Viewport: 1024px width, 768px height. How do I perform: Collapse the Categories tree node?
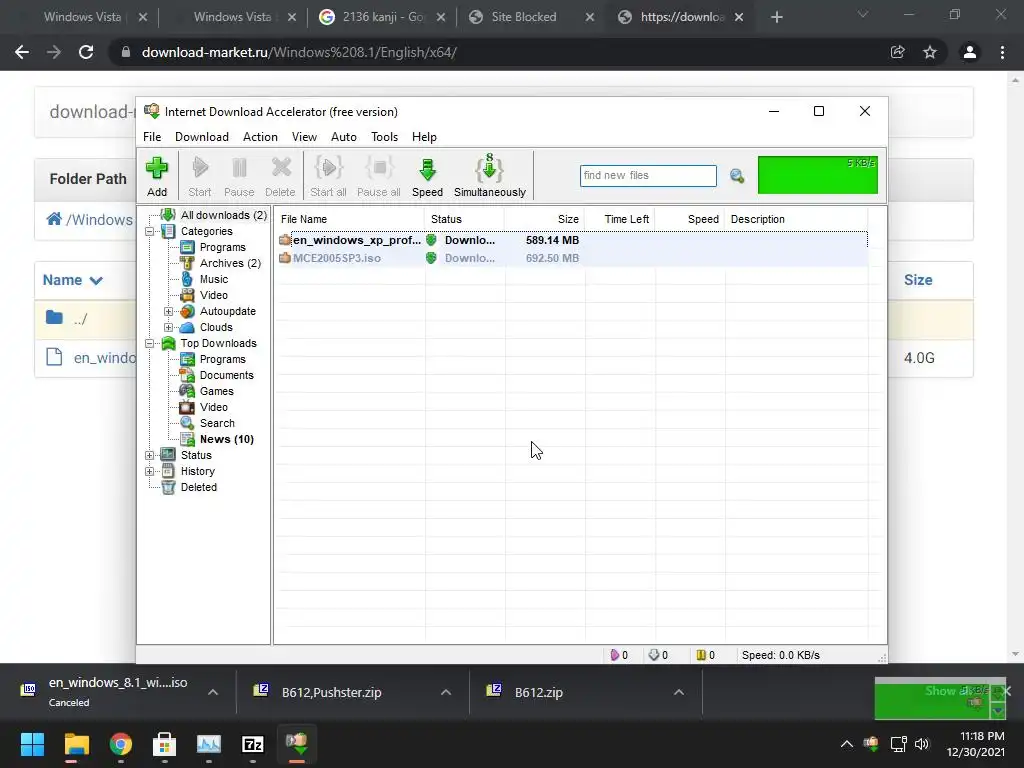[150, 231]
